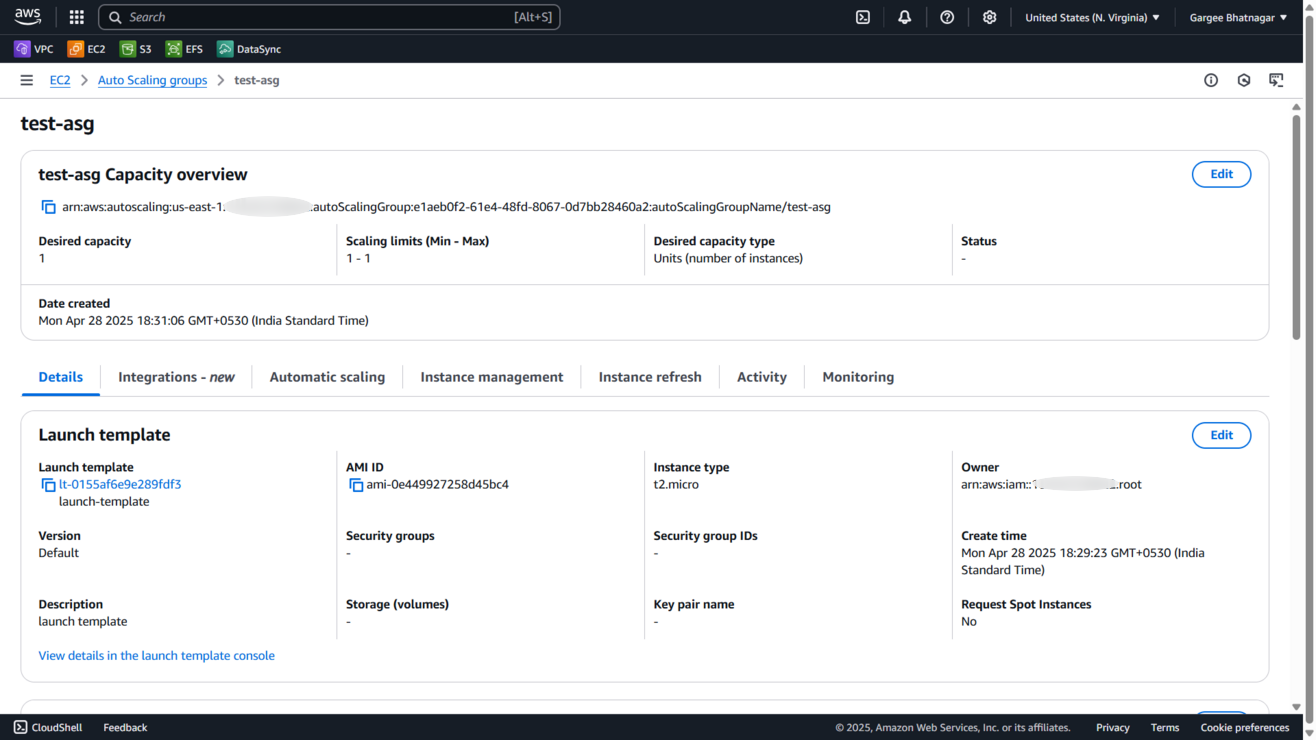Switch to the Automatic scaling tab
This screenshot has width=1316, height=740.
coord(327,377)
